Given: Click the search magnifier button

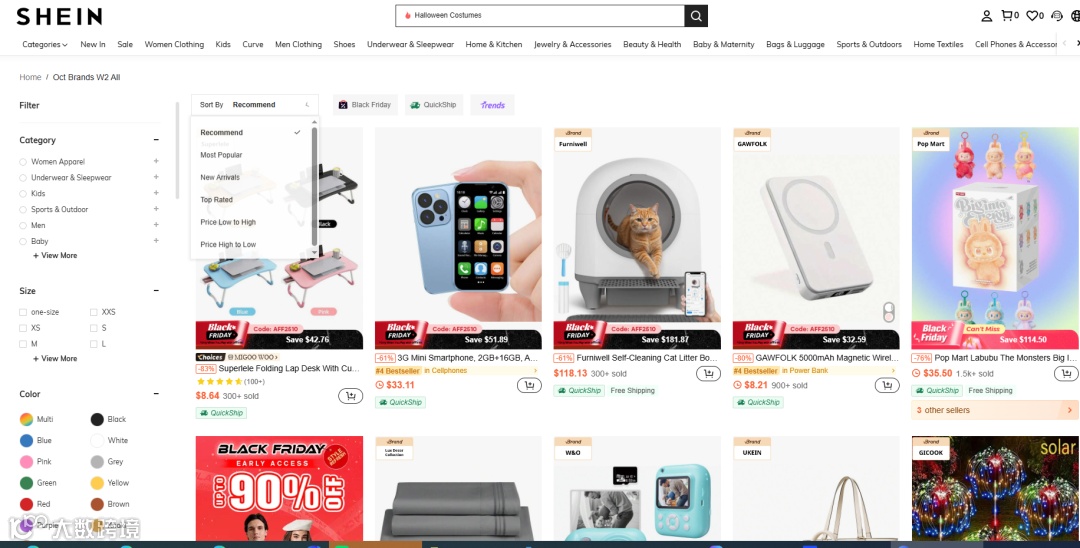Looking at the screenshot, I should click(696, 16).
